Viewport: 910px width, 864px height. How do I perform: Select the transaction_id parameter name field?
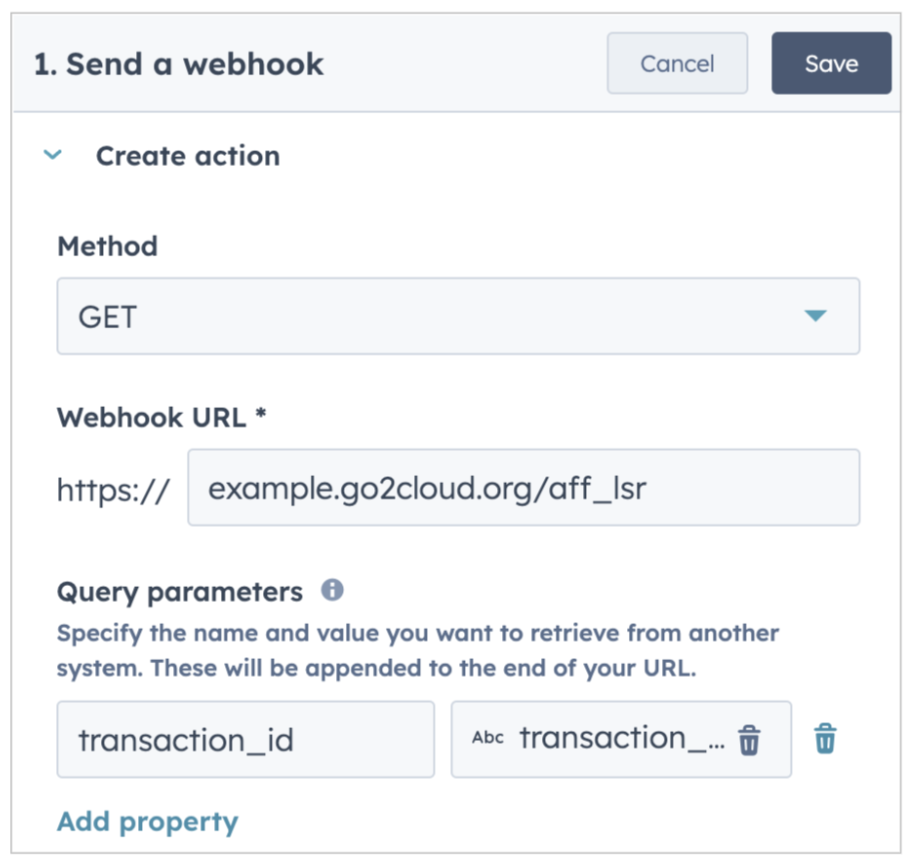point(245,739)
